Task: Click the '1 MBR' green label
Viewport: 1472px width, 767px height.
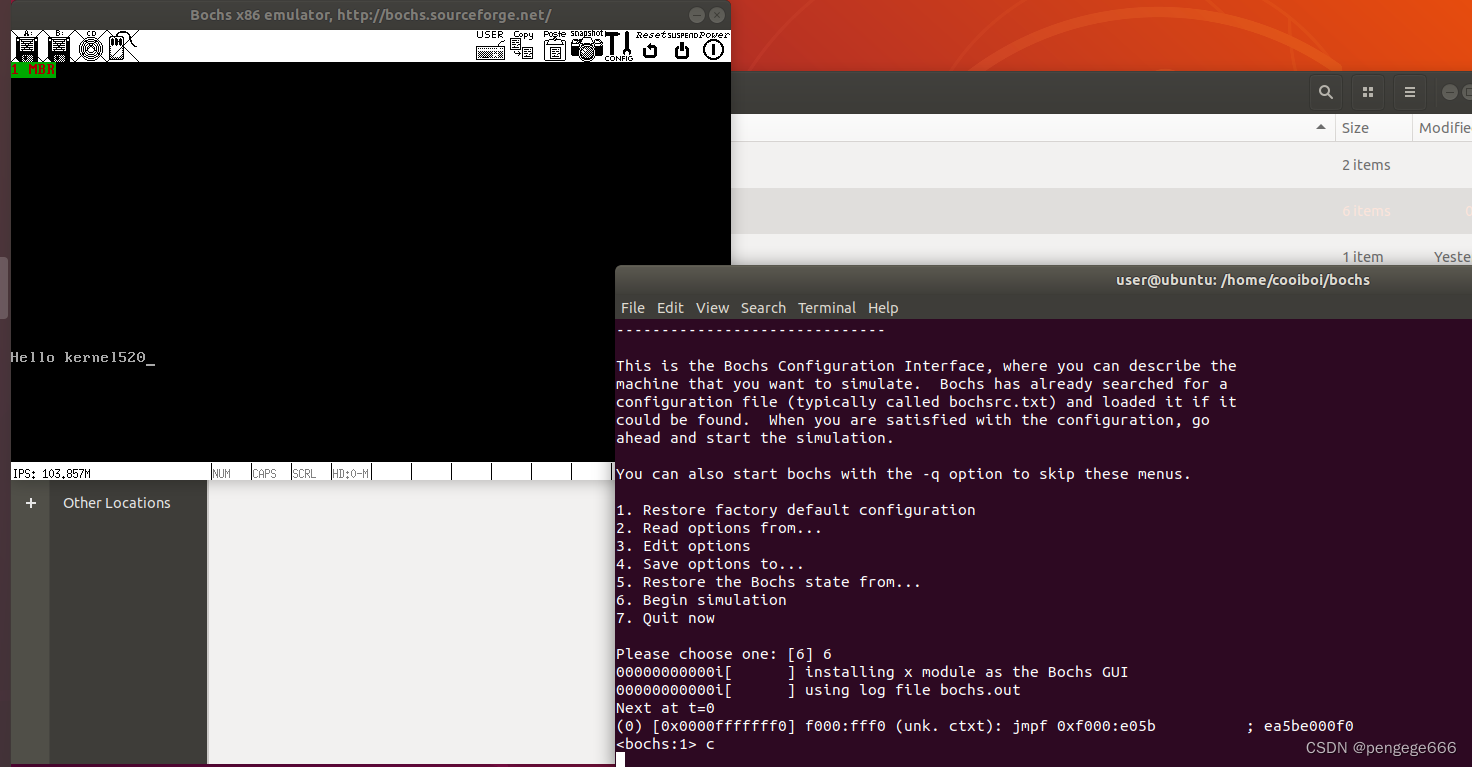Action: click(x=33, y=70)
